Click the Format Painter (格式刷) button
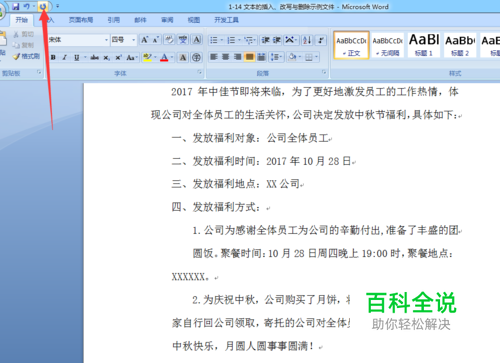 click(x=26, y=56)
